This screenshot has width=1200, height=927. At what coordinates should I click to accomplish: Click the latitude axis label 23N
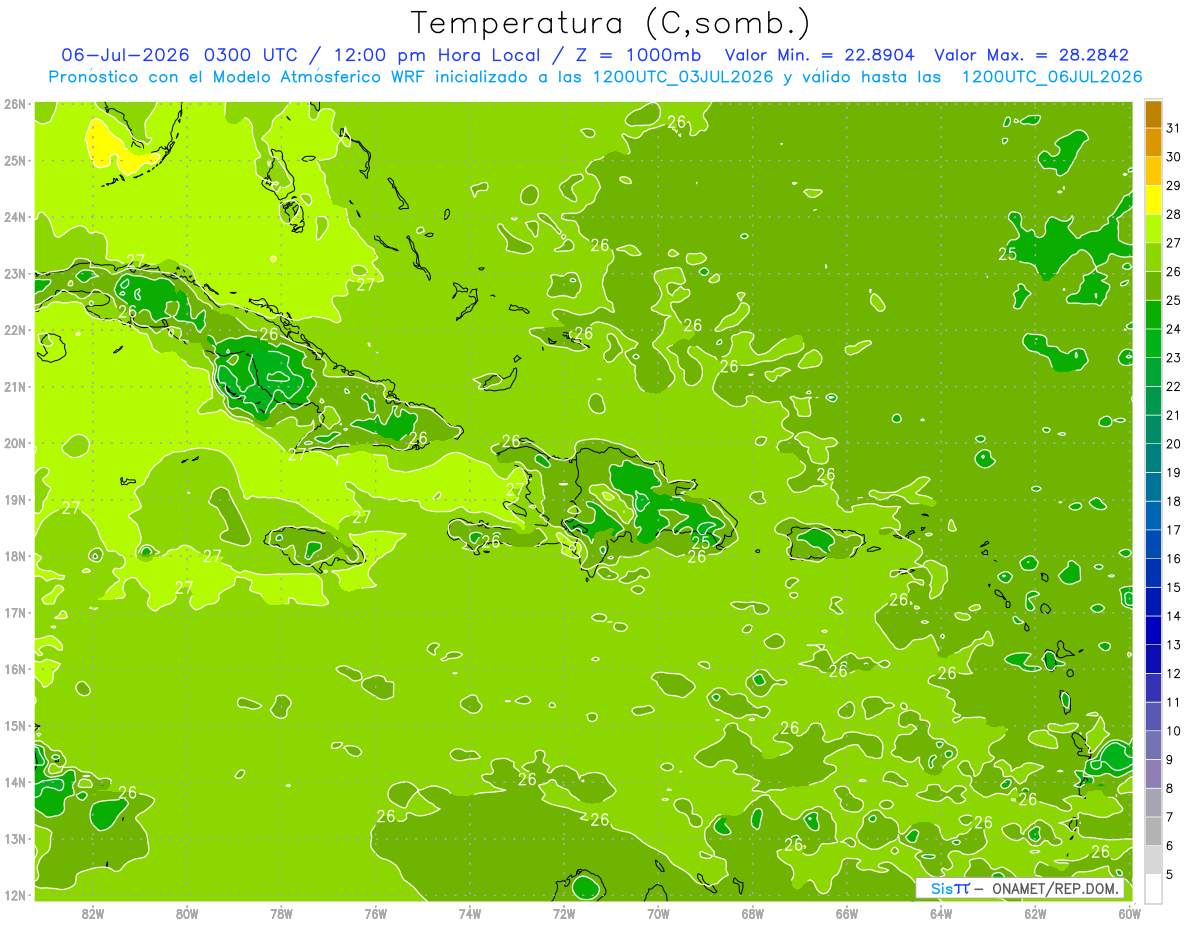pyautogui.click(x=15, y=273)
